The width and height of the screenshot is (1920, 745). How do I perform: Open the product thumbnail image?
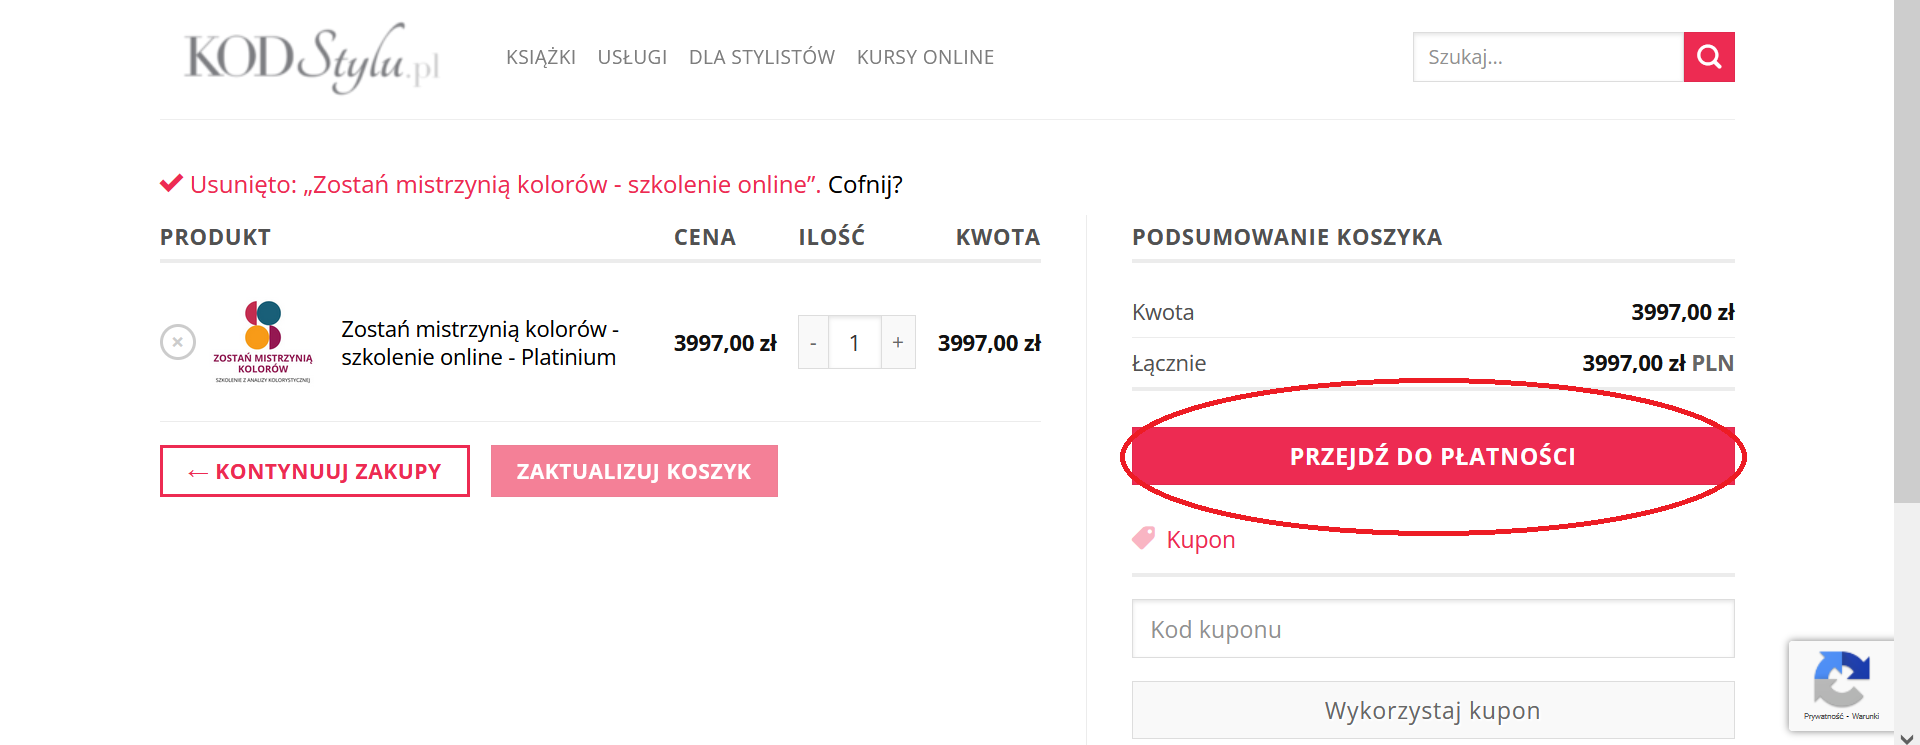click(263, 342)
